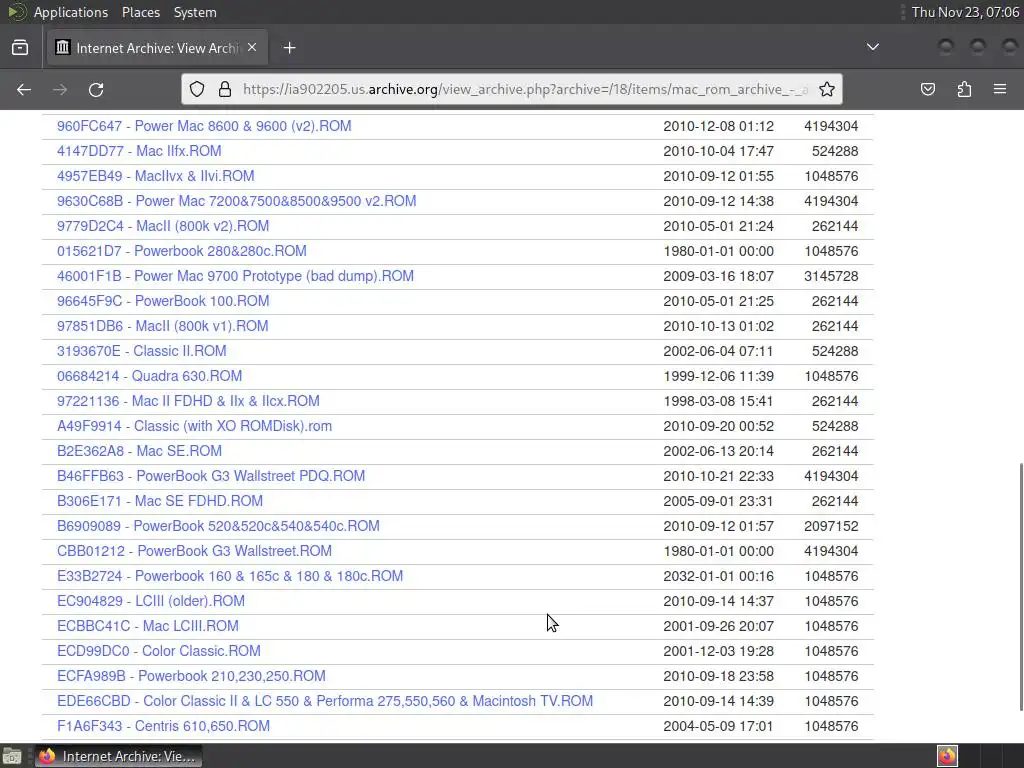Click the back navigation arrow
This screenshot has width=1024, height=768.
coord(24,89)
